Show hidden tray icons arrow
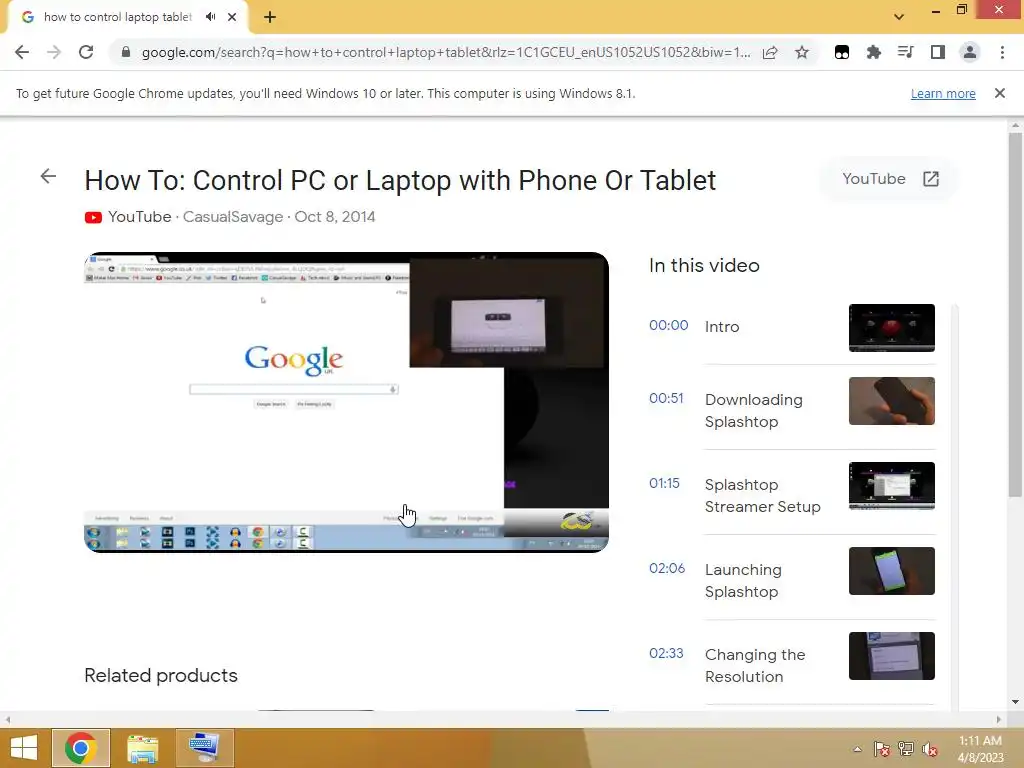This screenshot has width=1024, height=768. click(x=857, y=749)
